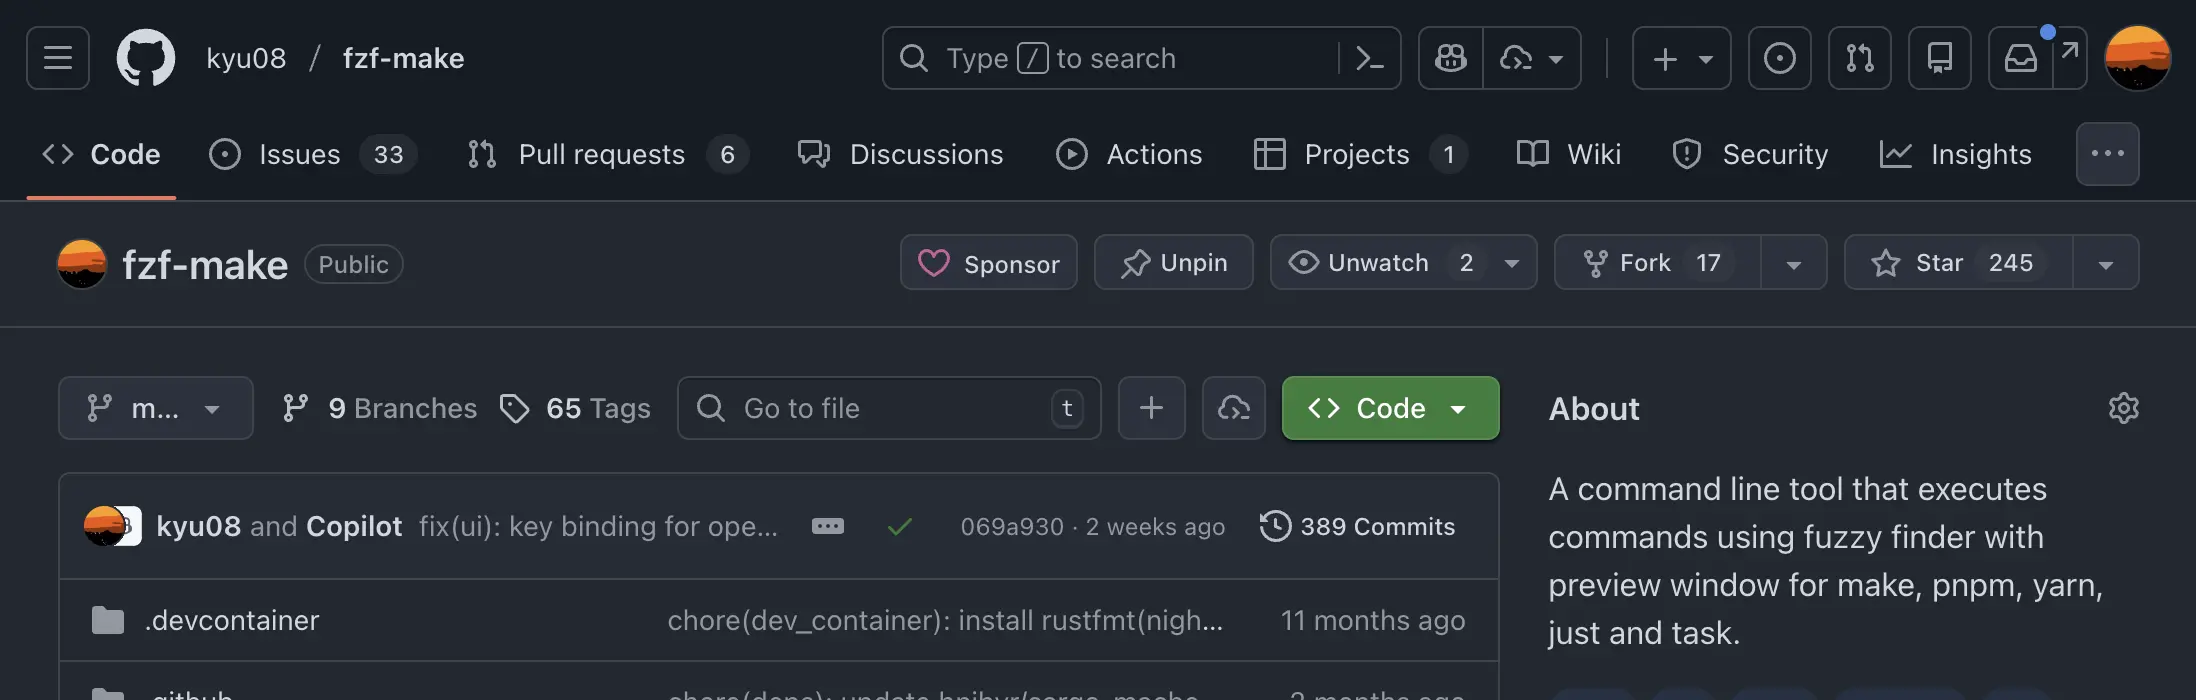Open the hamburger navigation menu
This screenshot has width=2196, height=700.
58,58
